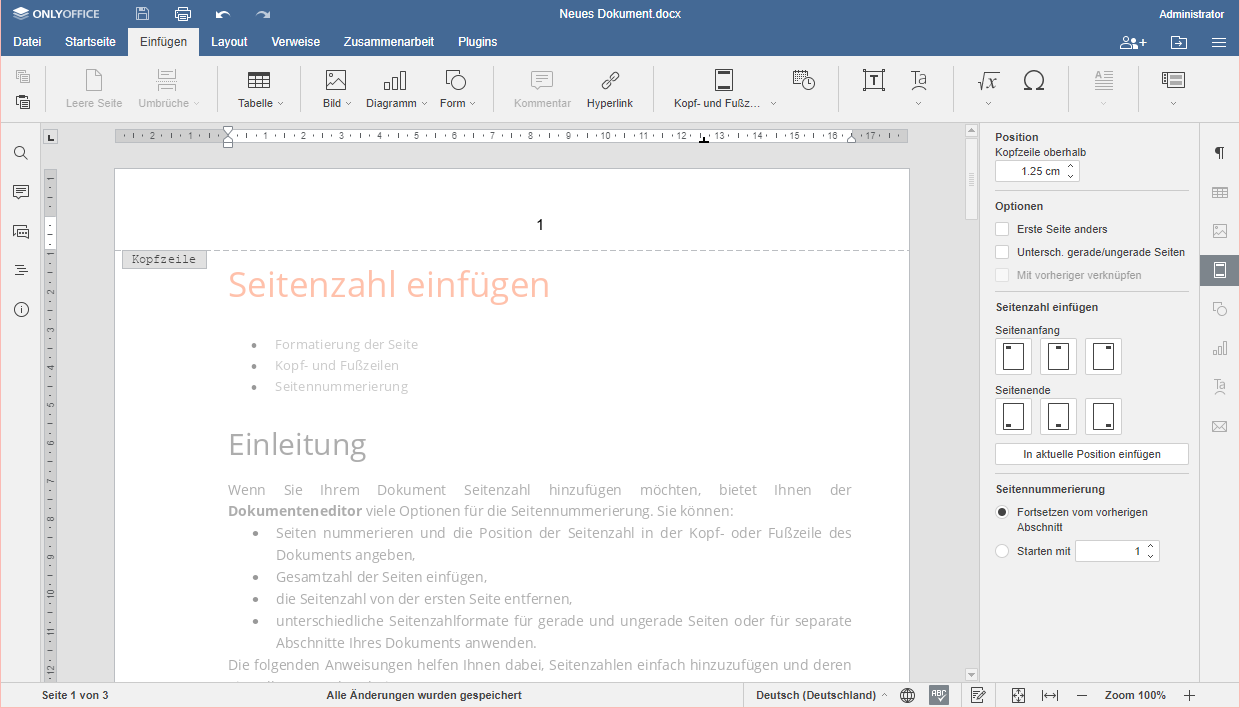Redo the last undone action
The image size is (1240, 708).
pos(263,14)
